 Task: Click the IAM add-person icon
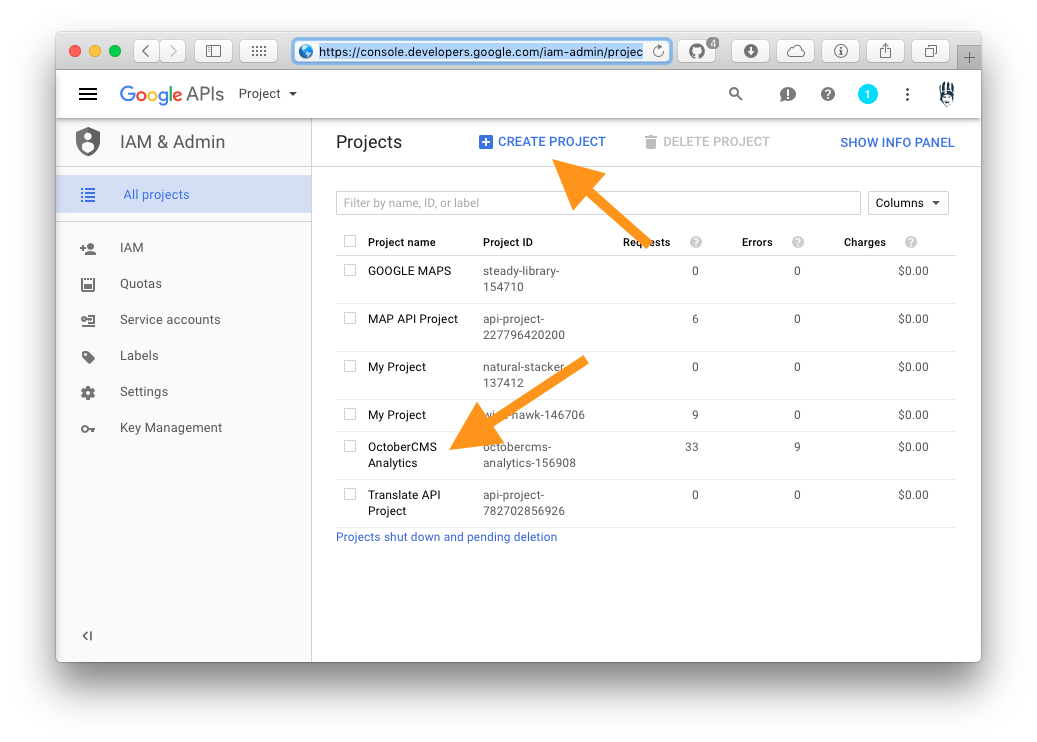click(88, 248)
